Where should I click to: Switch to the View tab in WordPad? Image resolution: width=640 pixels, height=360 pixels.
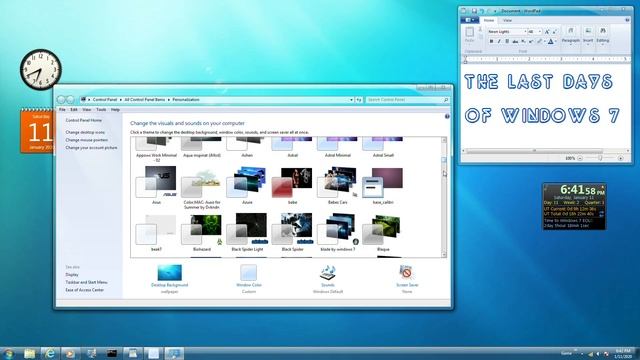[x=507, y=20]
